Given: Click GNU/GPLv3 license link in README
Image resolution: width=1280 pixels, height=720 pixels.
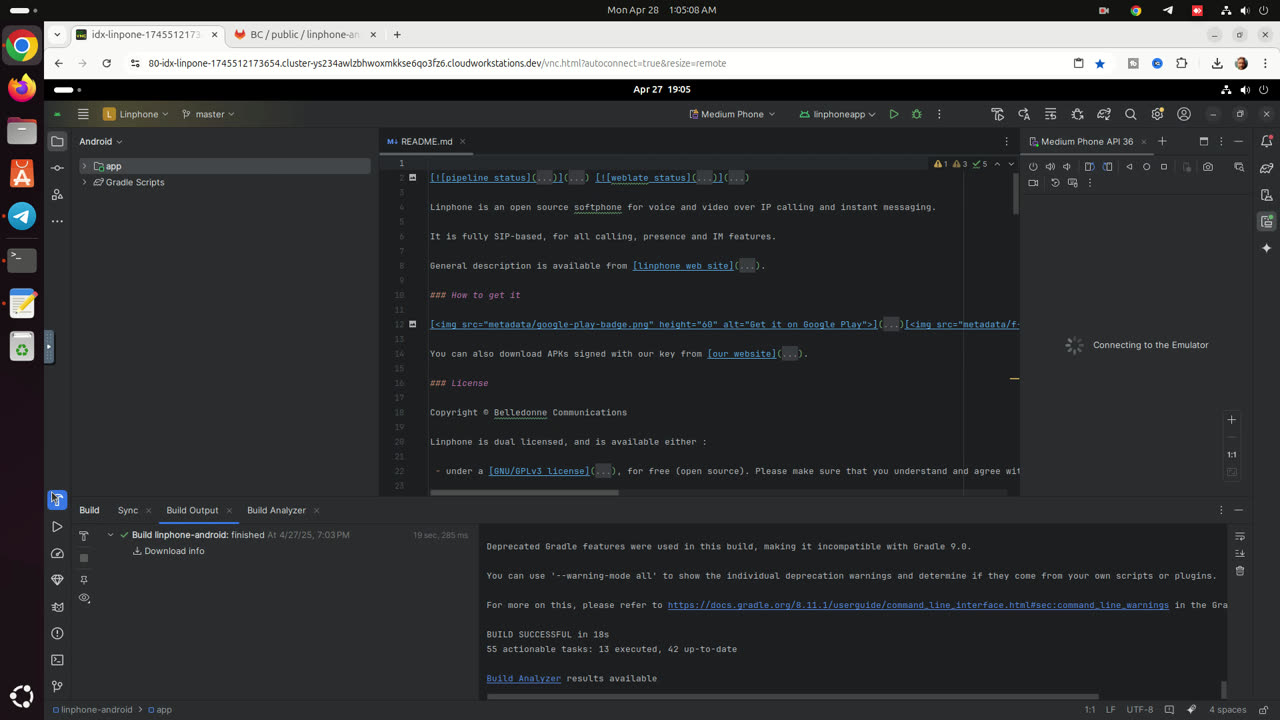Looking at the screenshot, I should coord(539,471).
